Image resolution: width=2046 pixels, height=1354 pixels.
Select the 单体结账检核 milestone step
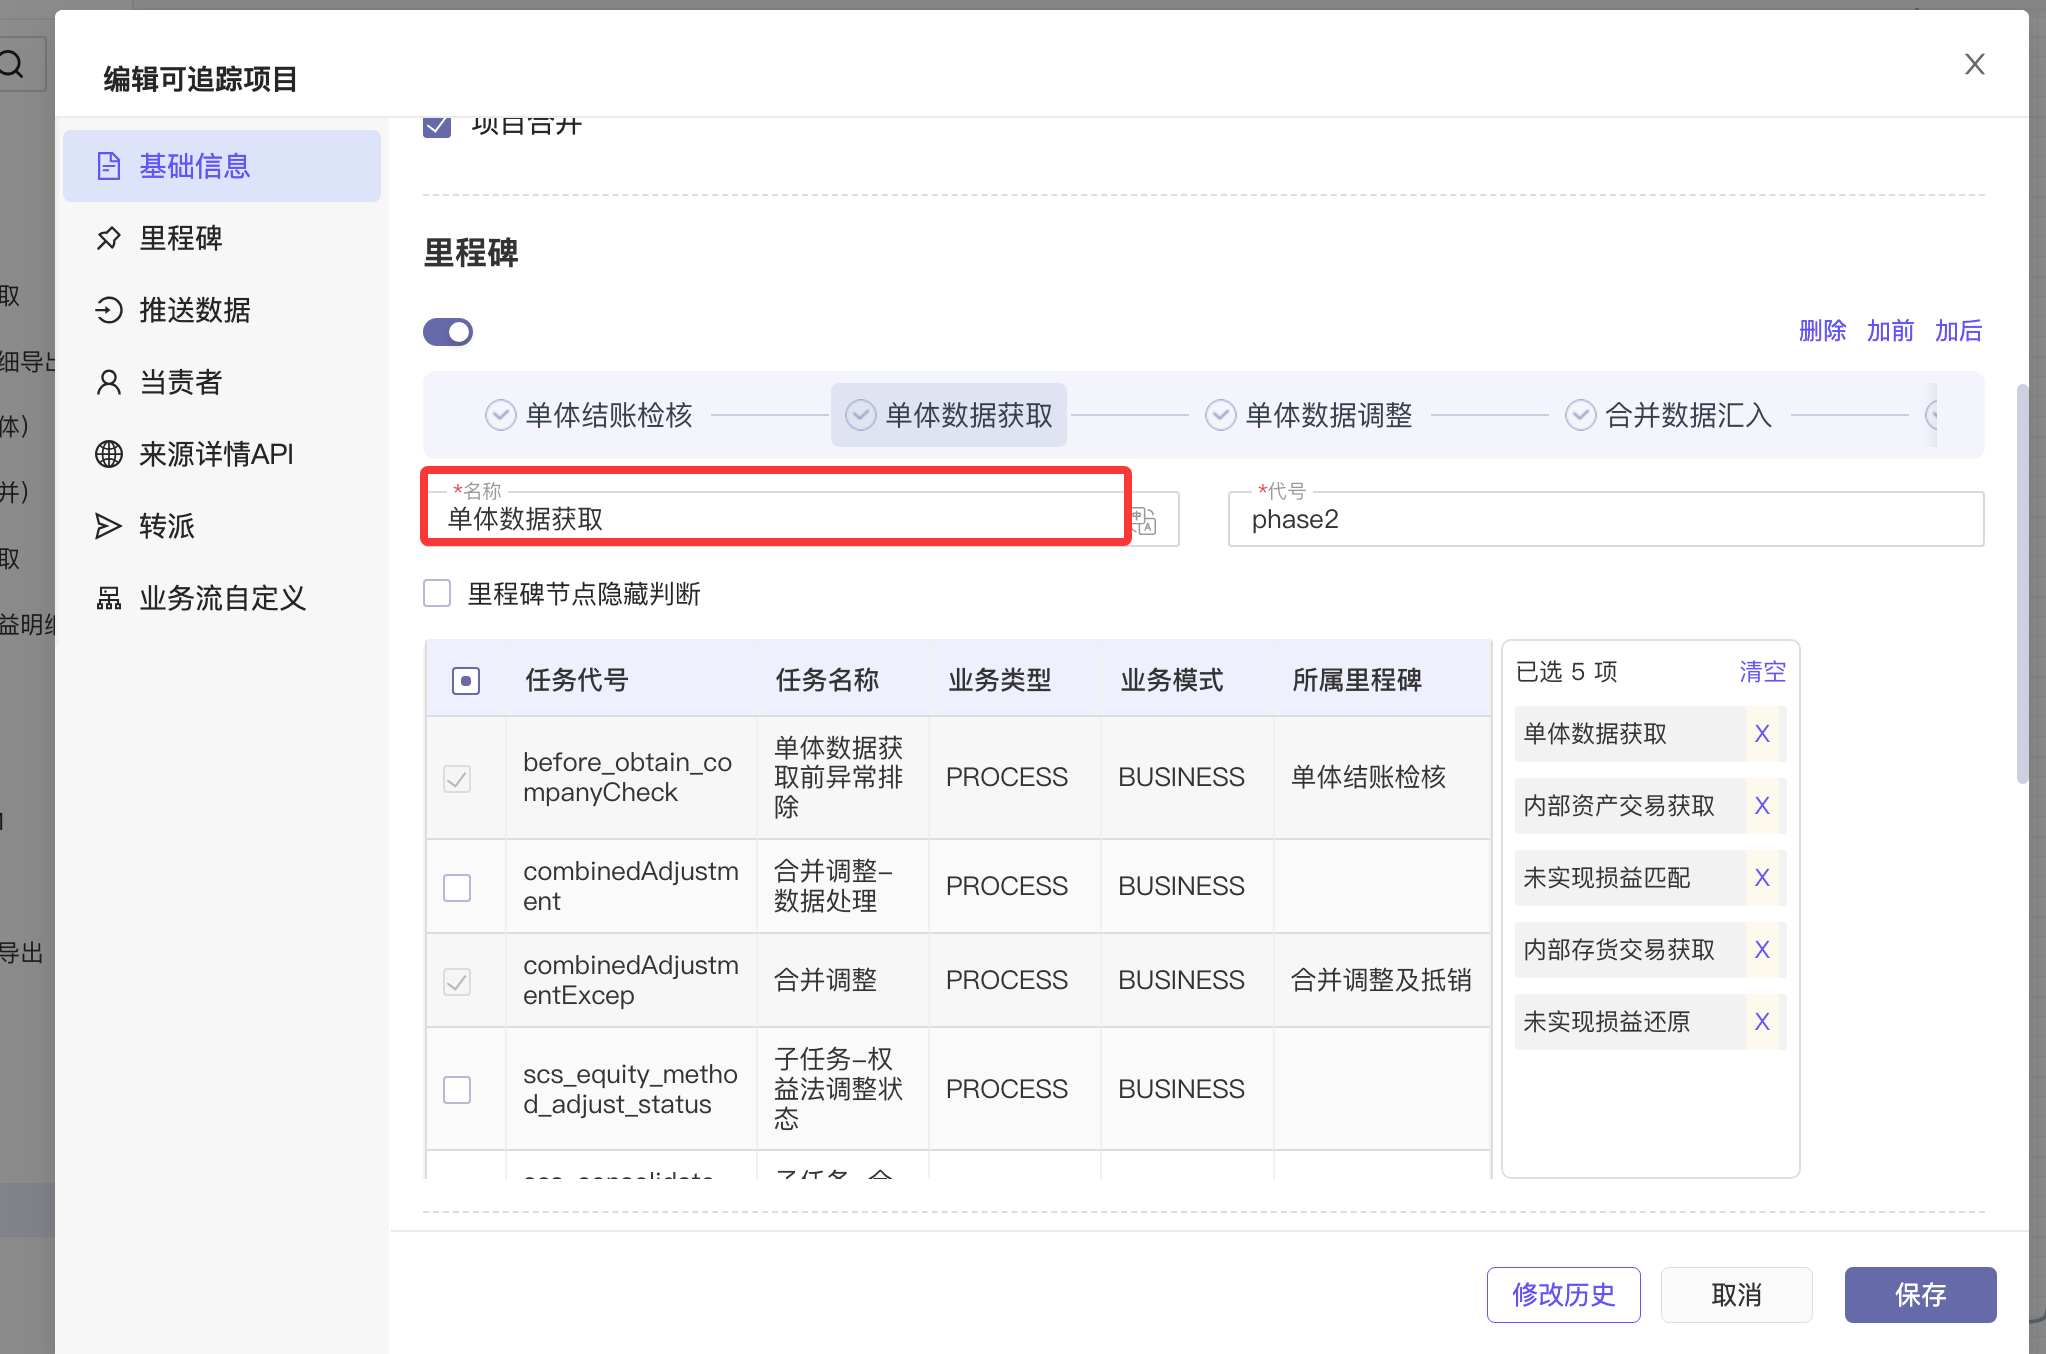[589, 415]
